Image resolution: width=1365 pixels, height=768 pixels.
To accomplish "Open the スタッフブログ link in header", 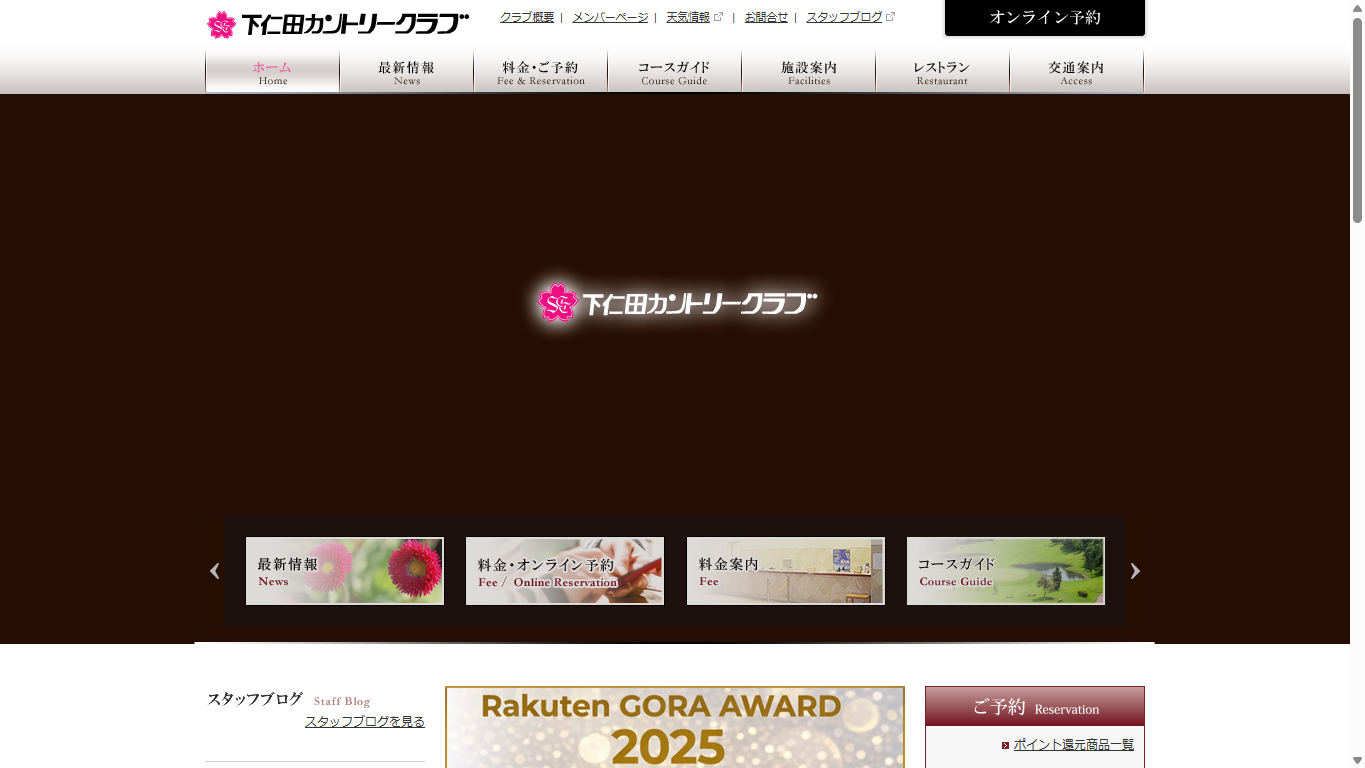I will (850, 17).
